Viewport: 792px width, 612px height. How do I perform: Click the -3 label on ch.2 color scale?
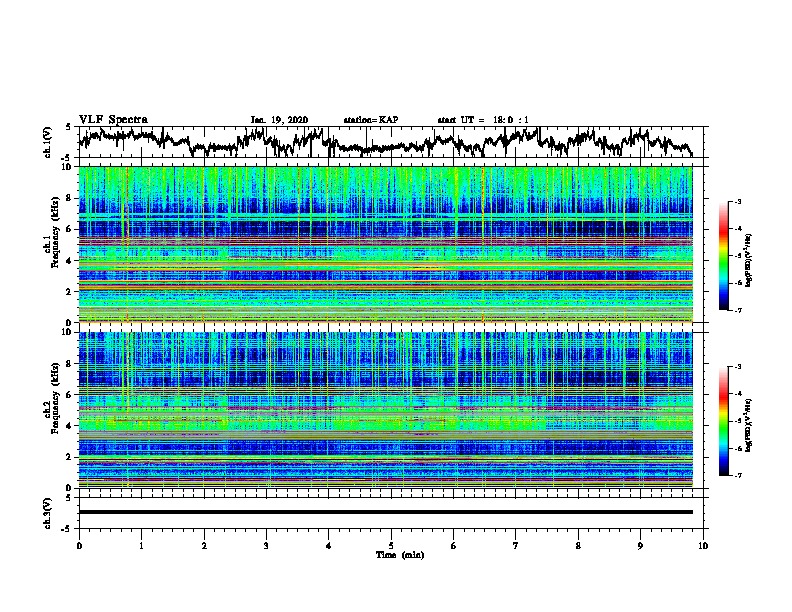(737, 367)
